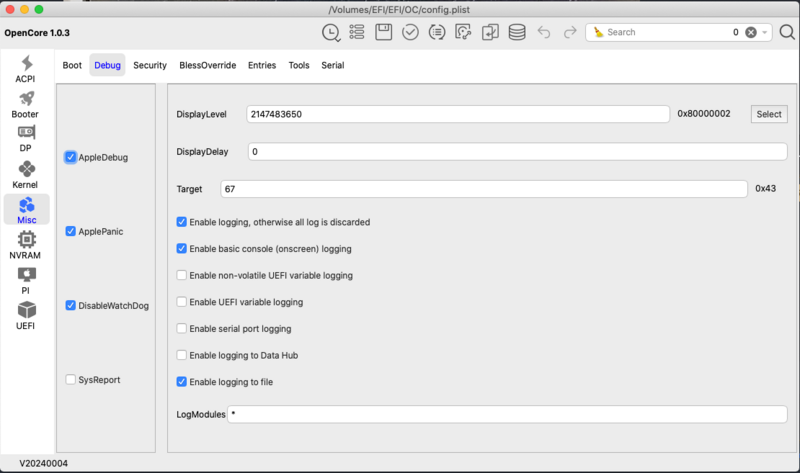Enable serial port logging checkbox

click(181, 328)
